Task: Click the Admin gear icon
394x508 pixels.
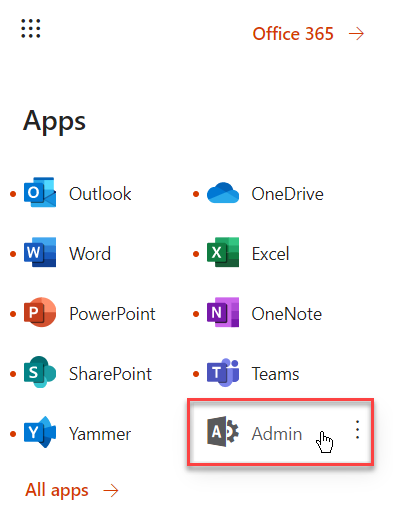Action: pos(223,432)
